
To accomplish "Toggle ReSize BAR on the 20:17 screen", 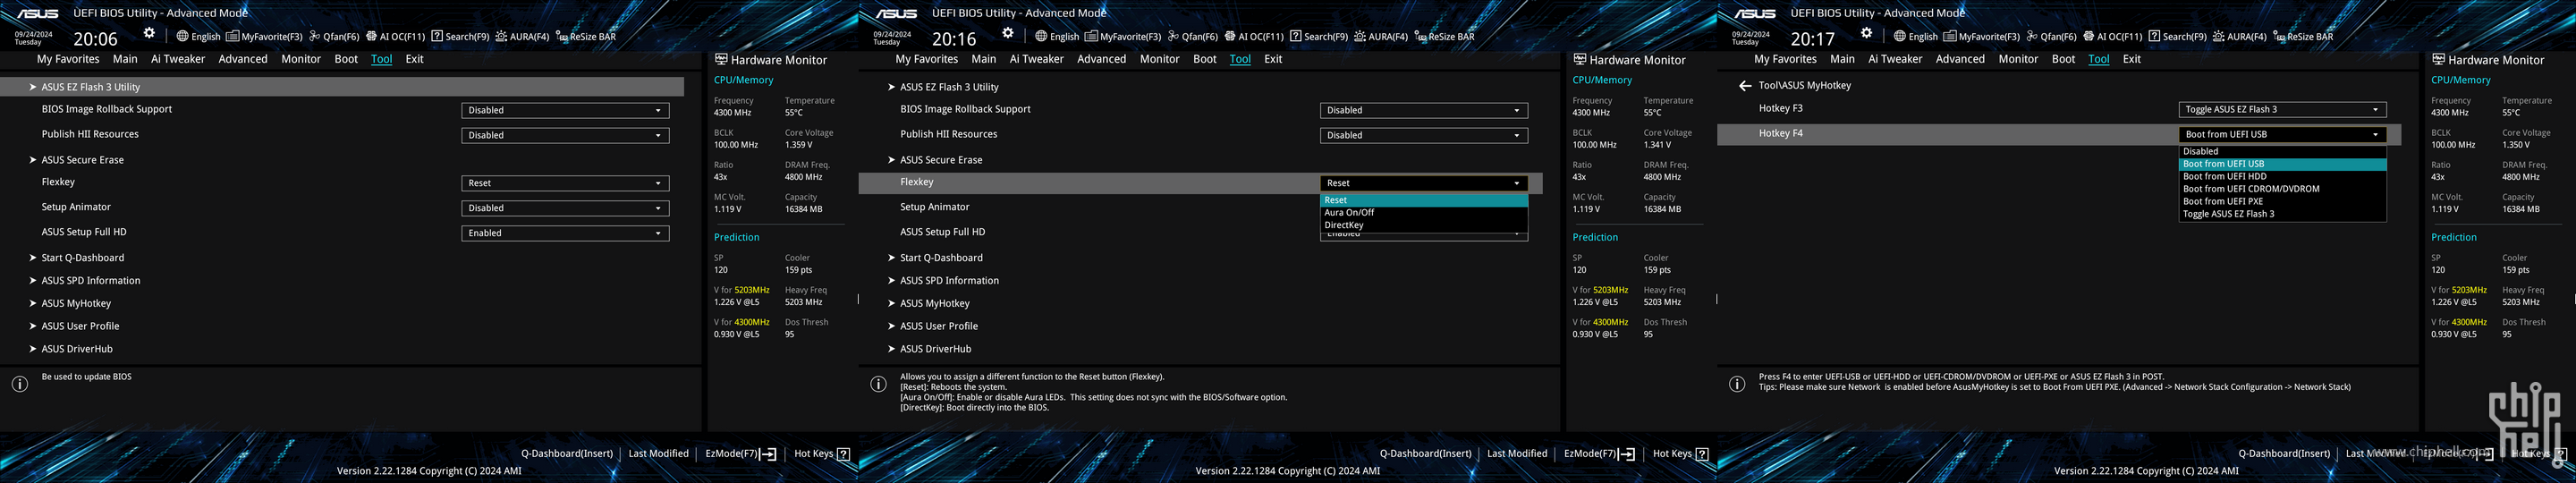I will [x=2303, y=37].
